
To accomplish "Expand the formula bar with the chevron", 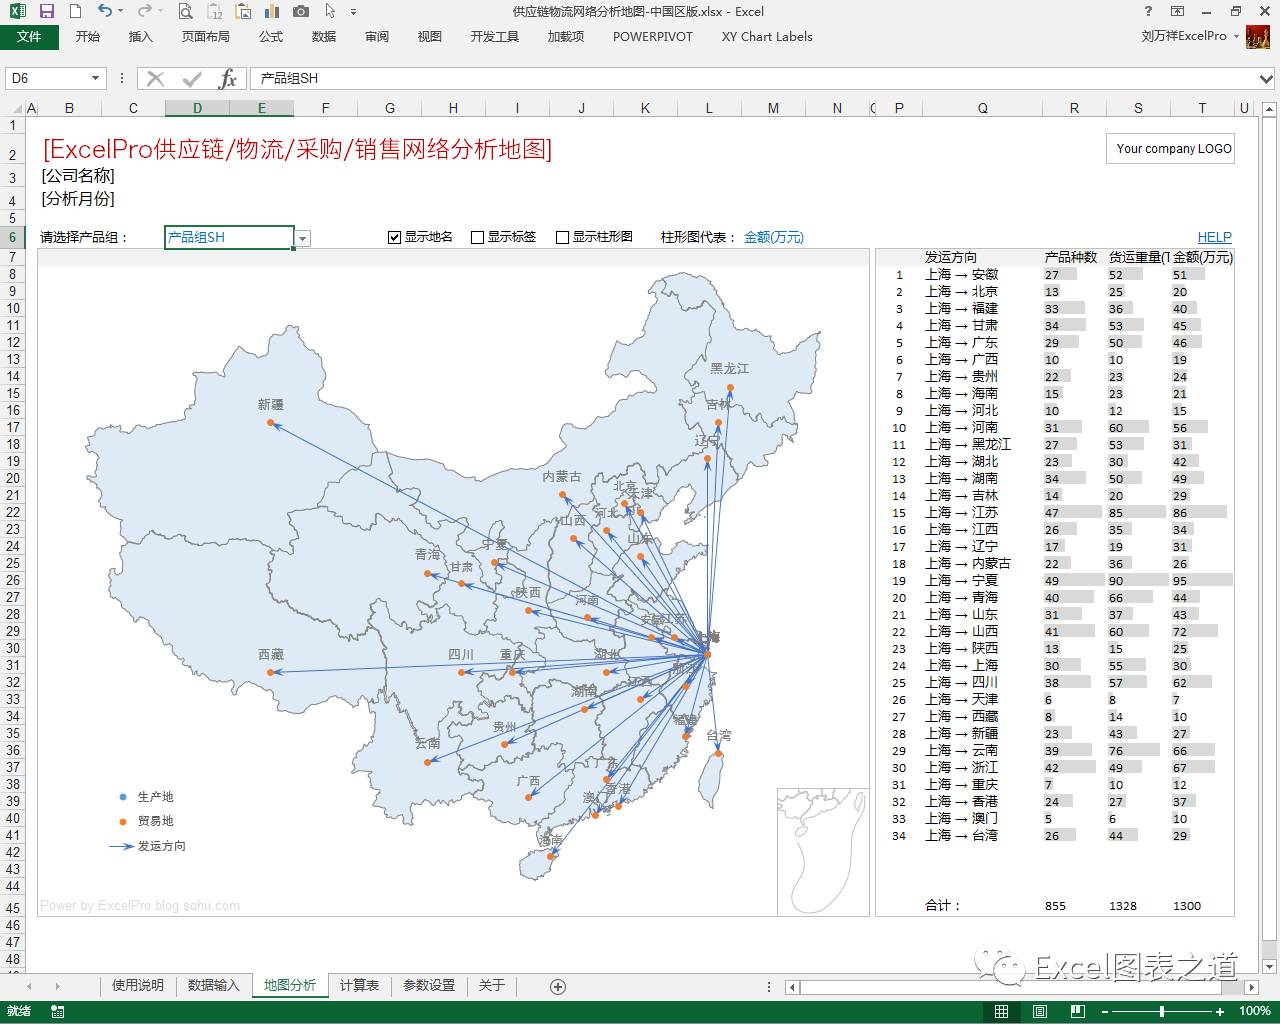I will pos(1267,78).
